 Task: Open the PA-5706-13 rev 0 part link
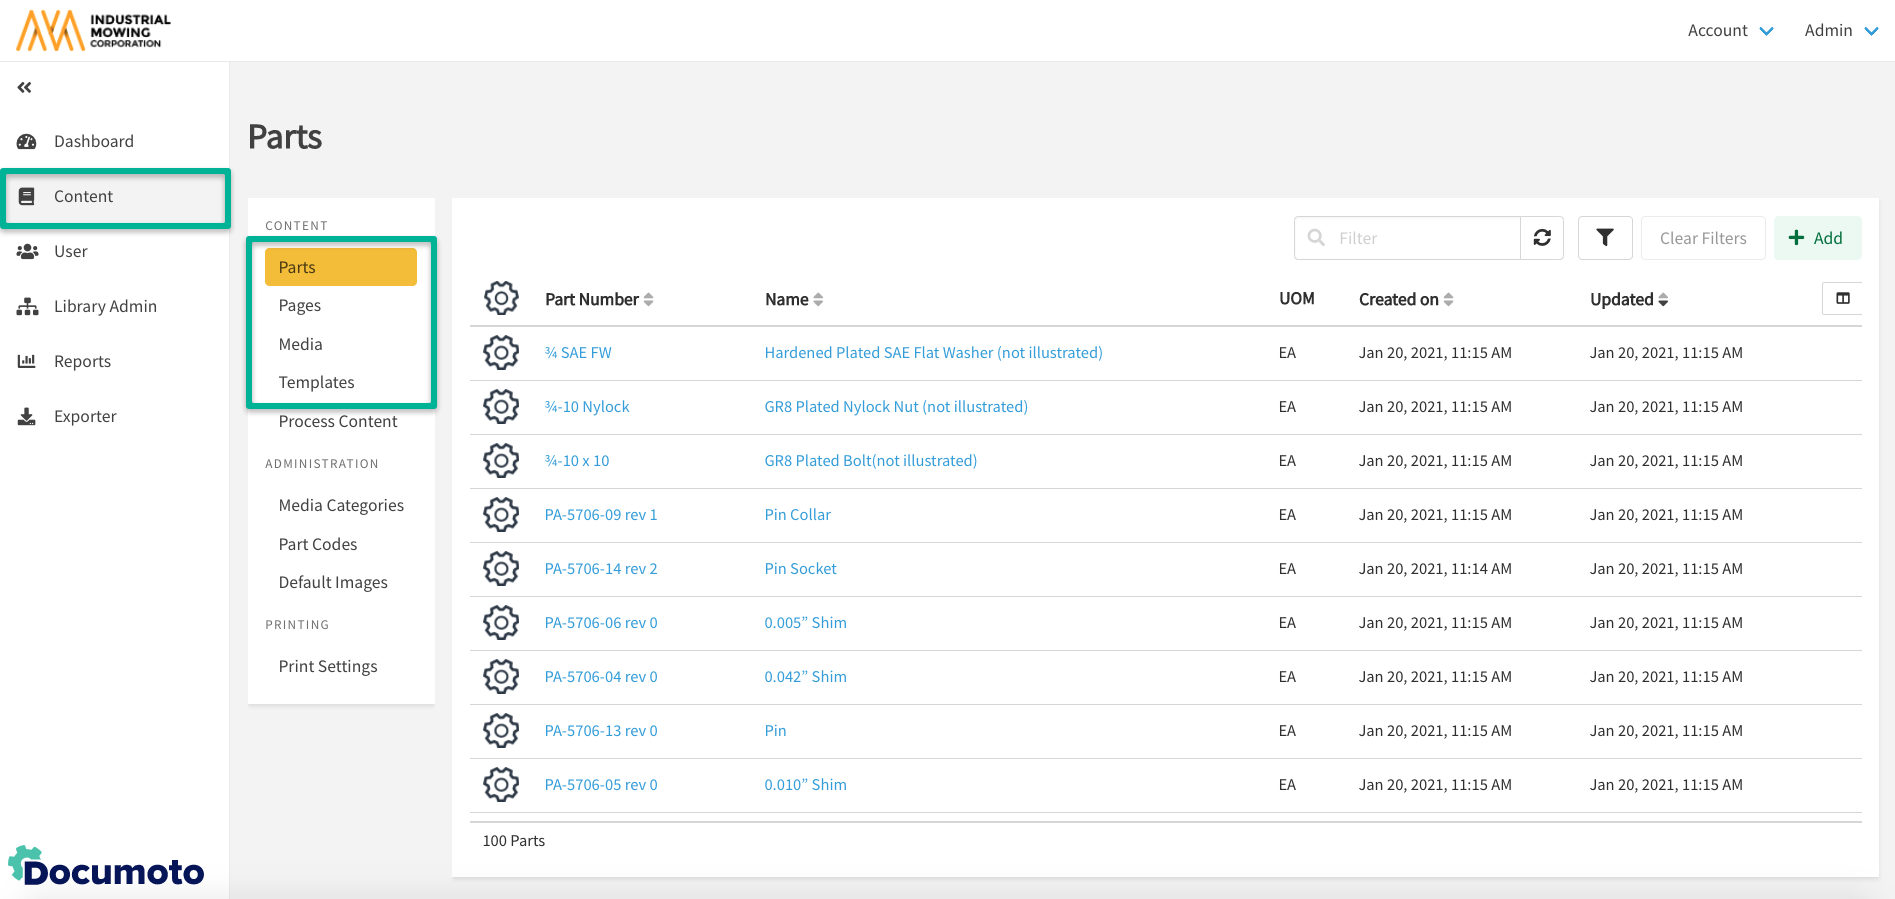(x=601, y=731)
